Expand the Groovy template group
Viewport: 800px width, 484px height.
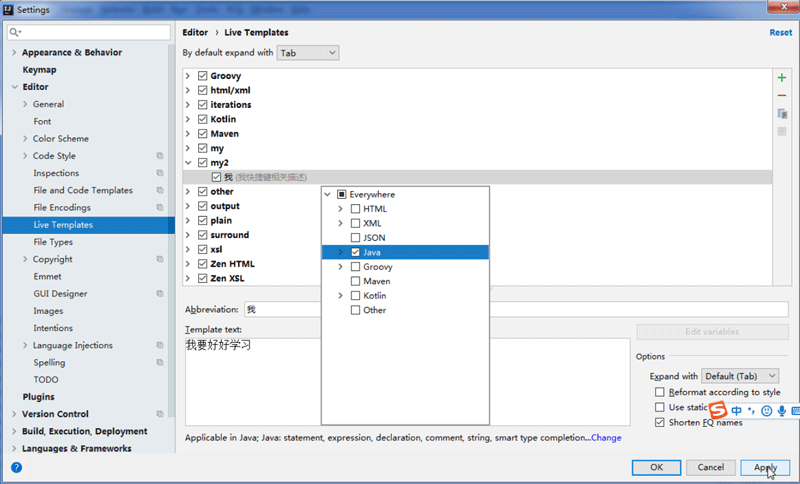coord(189,76)
